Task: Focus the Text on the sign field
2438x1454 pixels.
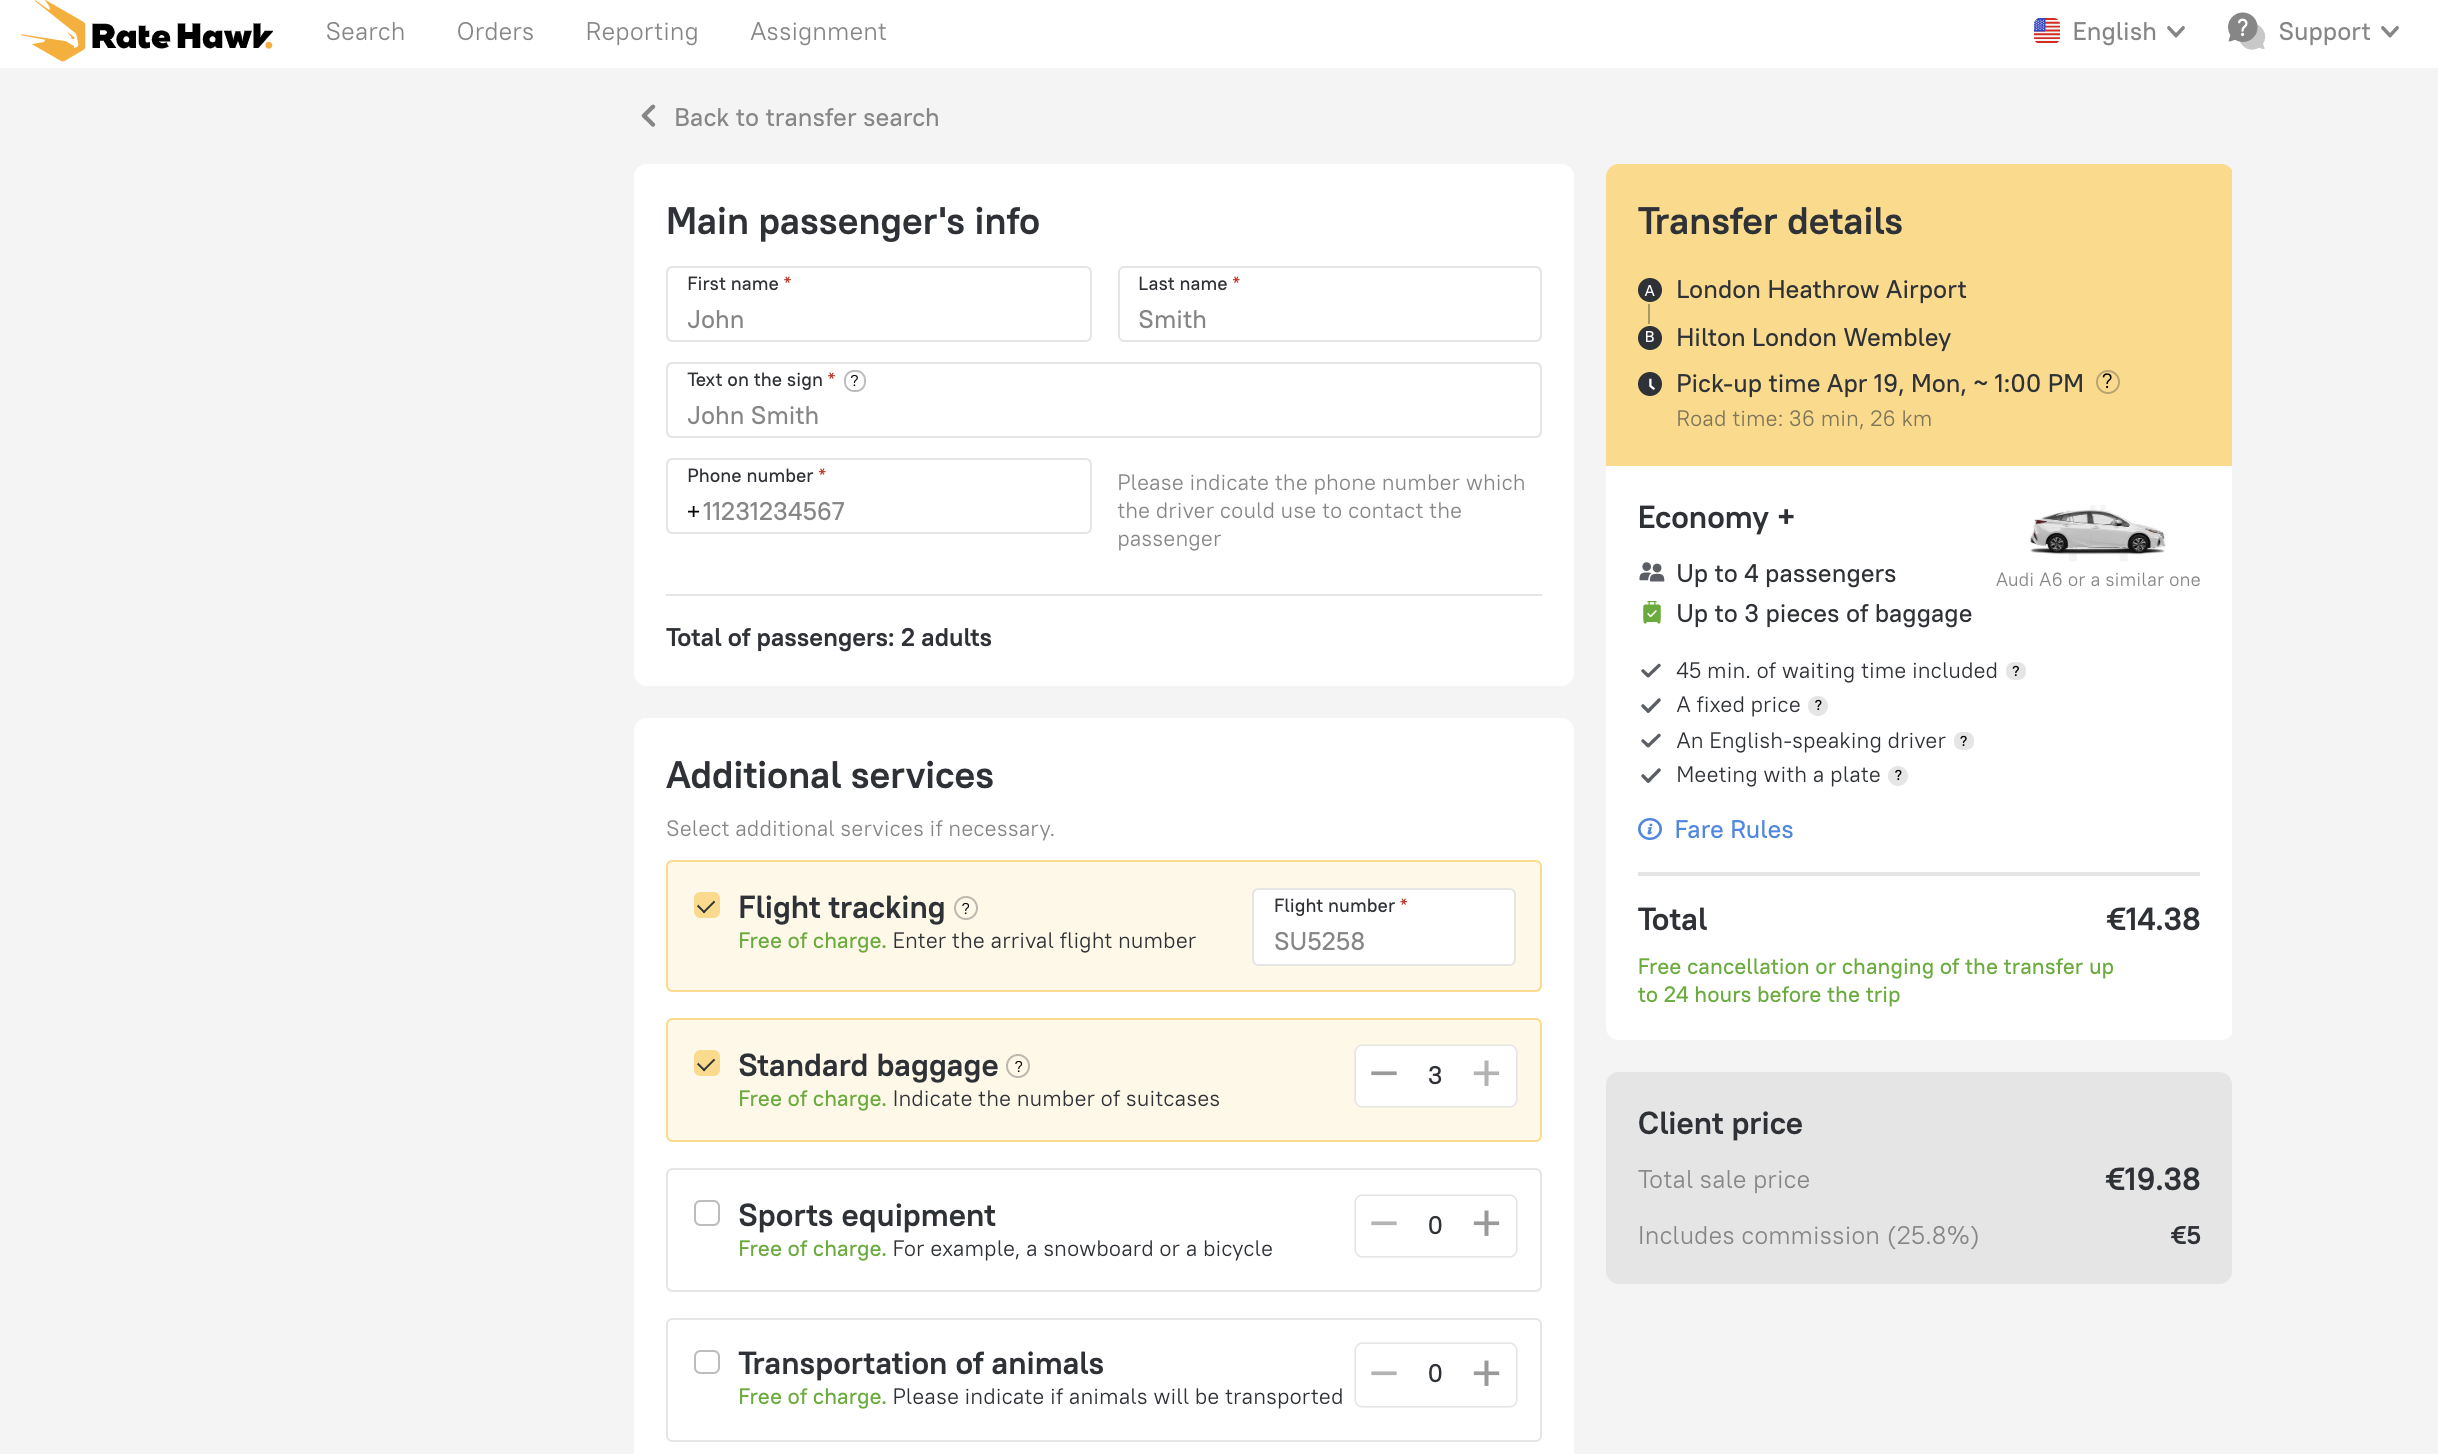Action: [1104, 400]
